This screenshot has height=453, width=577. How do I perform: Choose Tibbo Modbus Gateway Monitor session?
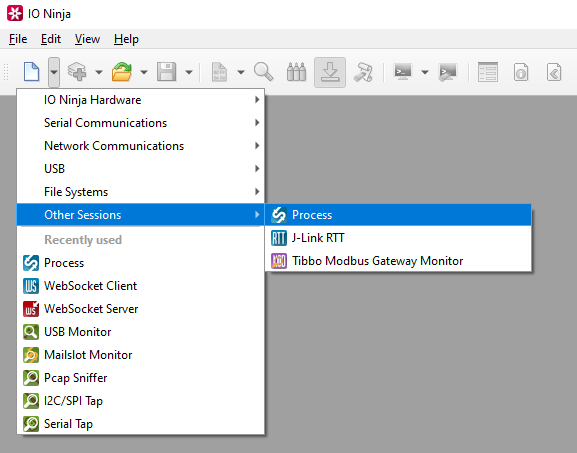(398, 261)
